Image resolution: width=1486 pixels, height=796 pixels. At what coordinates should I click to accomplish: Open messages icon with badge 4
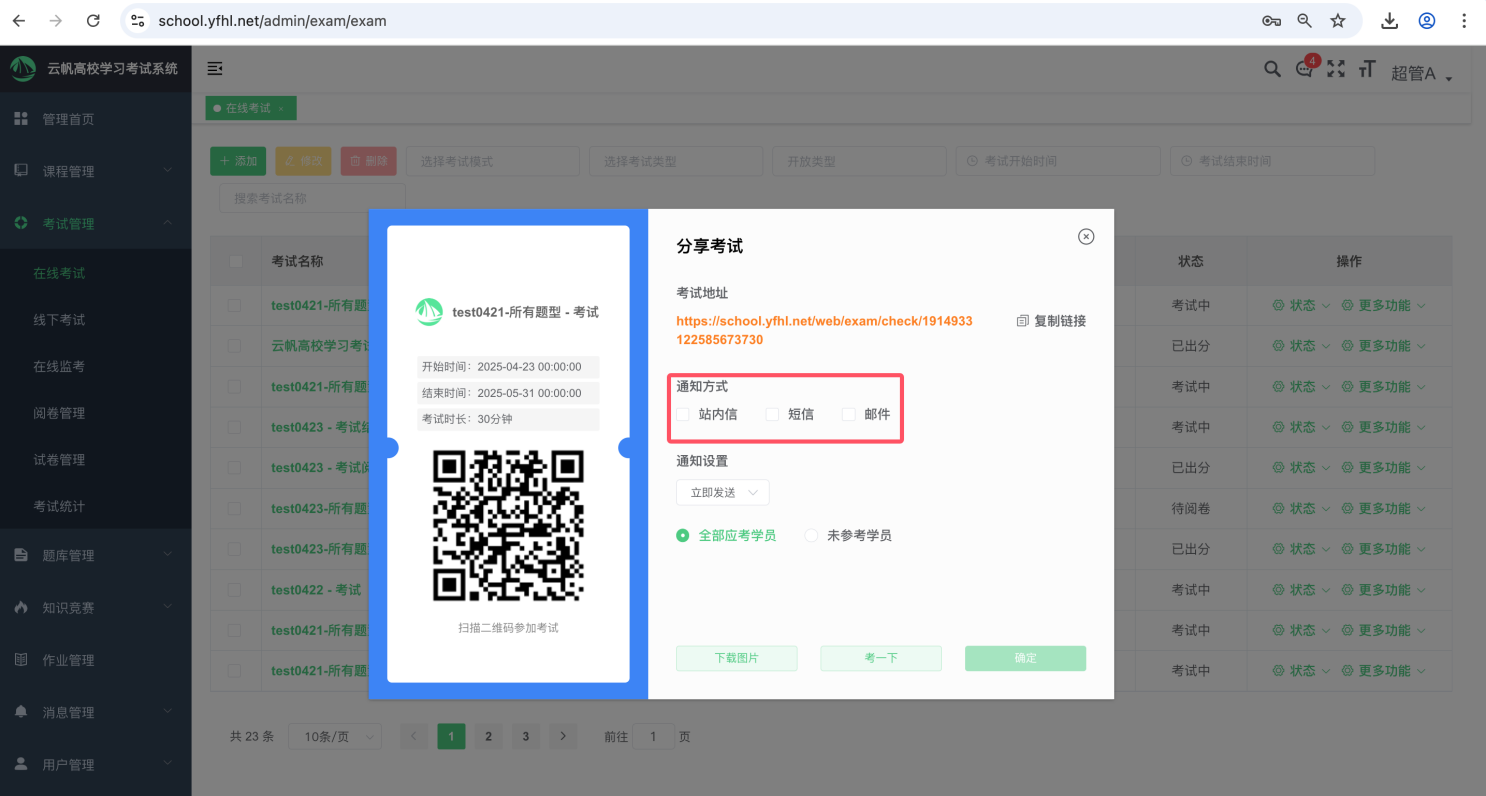coord(1304,69)
